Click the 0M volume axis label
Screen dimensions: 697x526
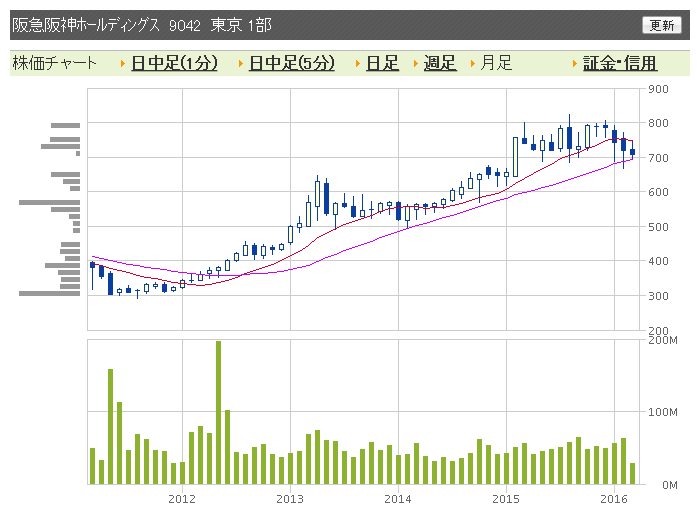[670, 485]
